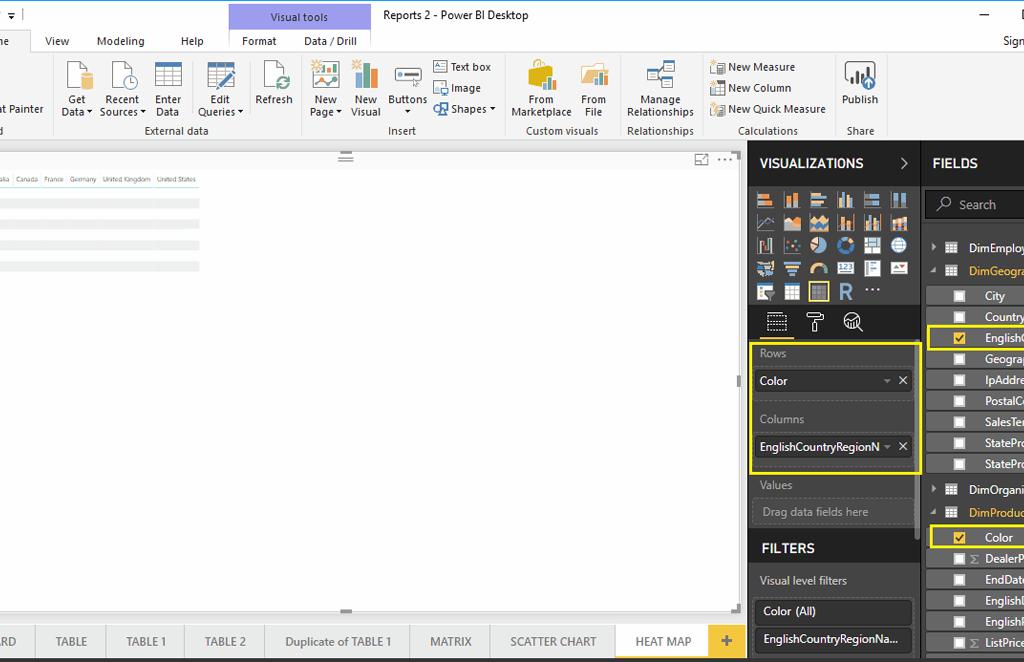Check the City field checkbox
1024x662 pixels.
click(959, 296)
